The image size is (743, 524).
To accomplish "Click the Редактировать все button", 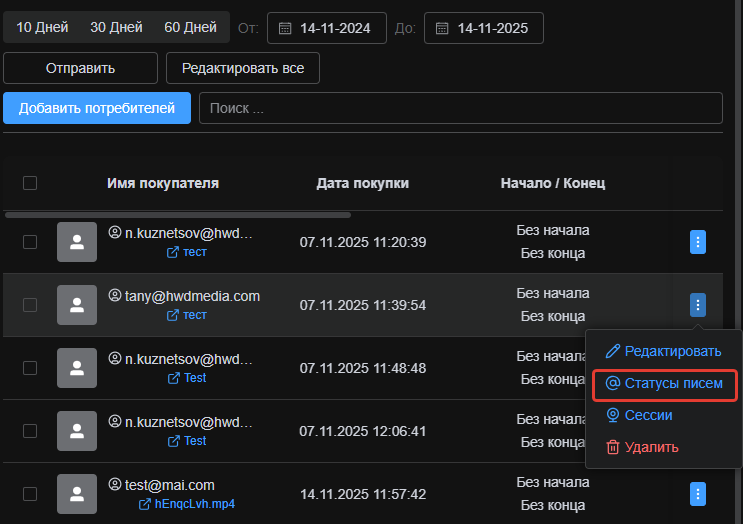I will point(243,68).
